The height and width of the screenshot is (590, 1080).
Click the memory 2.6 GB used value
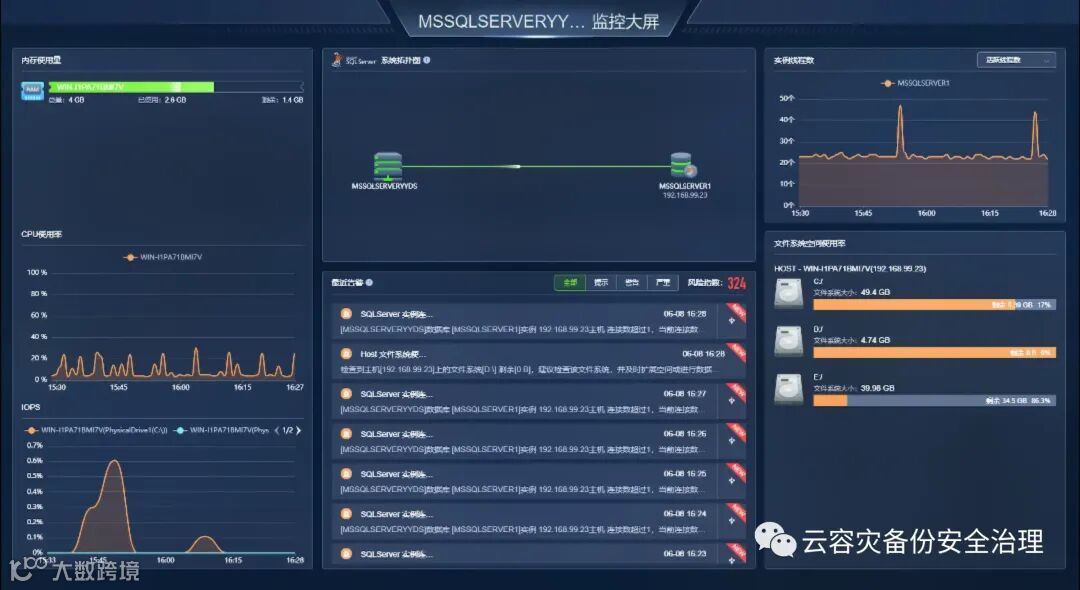click(175, 100)
